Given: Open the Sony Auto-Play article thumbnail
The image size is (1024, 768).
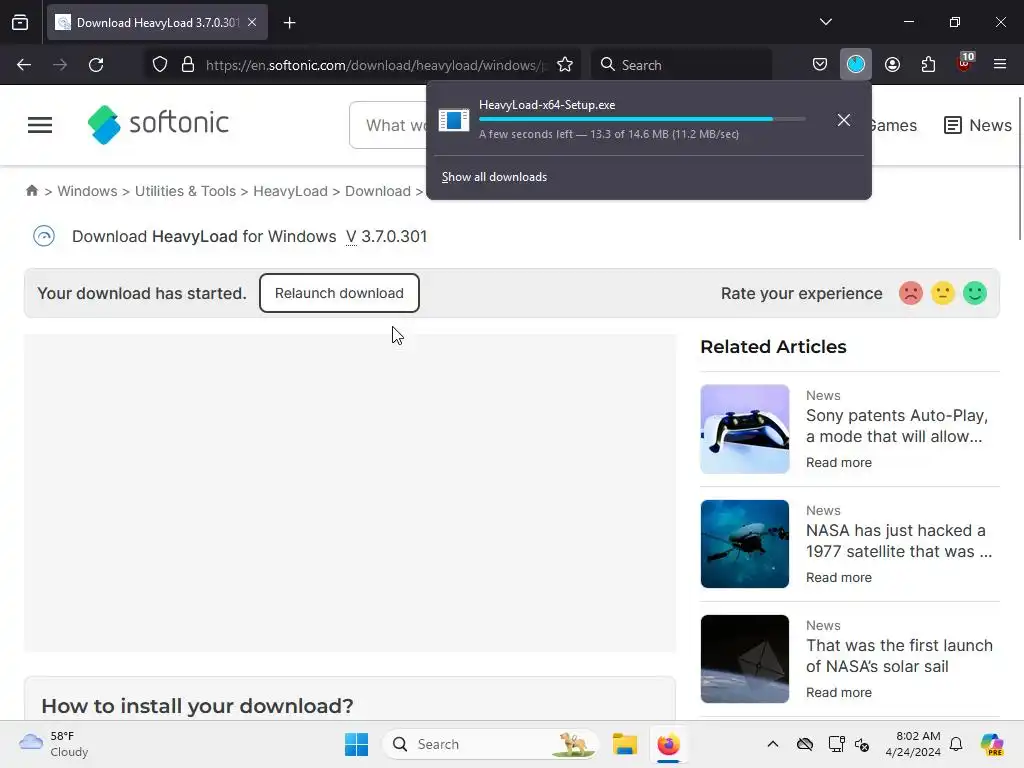Looking at the screenshot, I should click(x=744, y=429).
